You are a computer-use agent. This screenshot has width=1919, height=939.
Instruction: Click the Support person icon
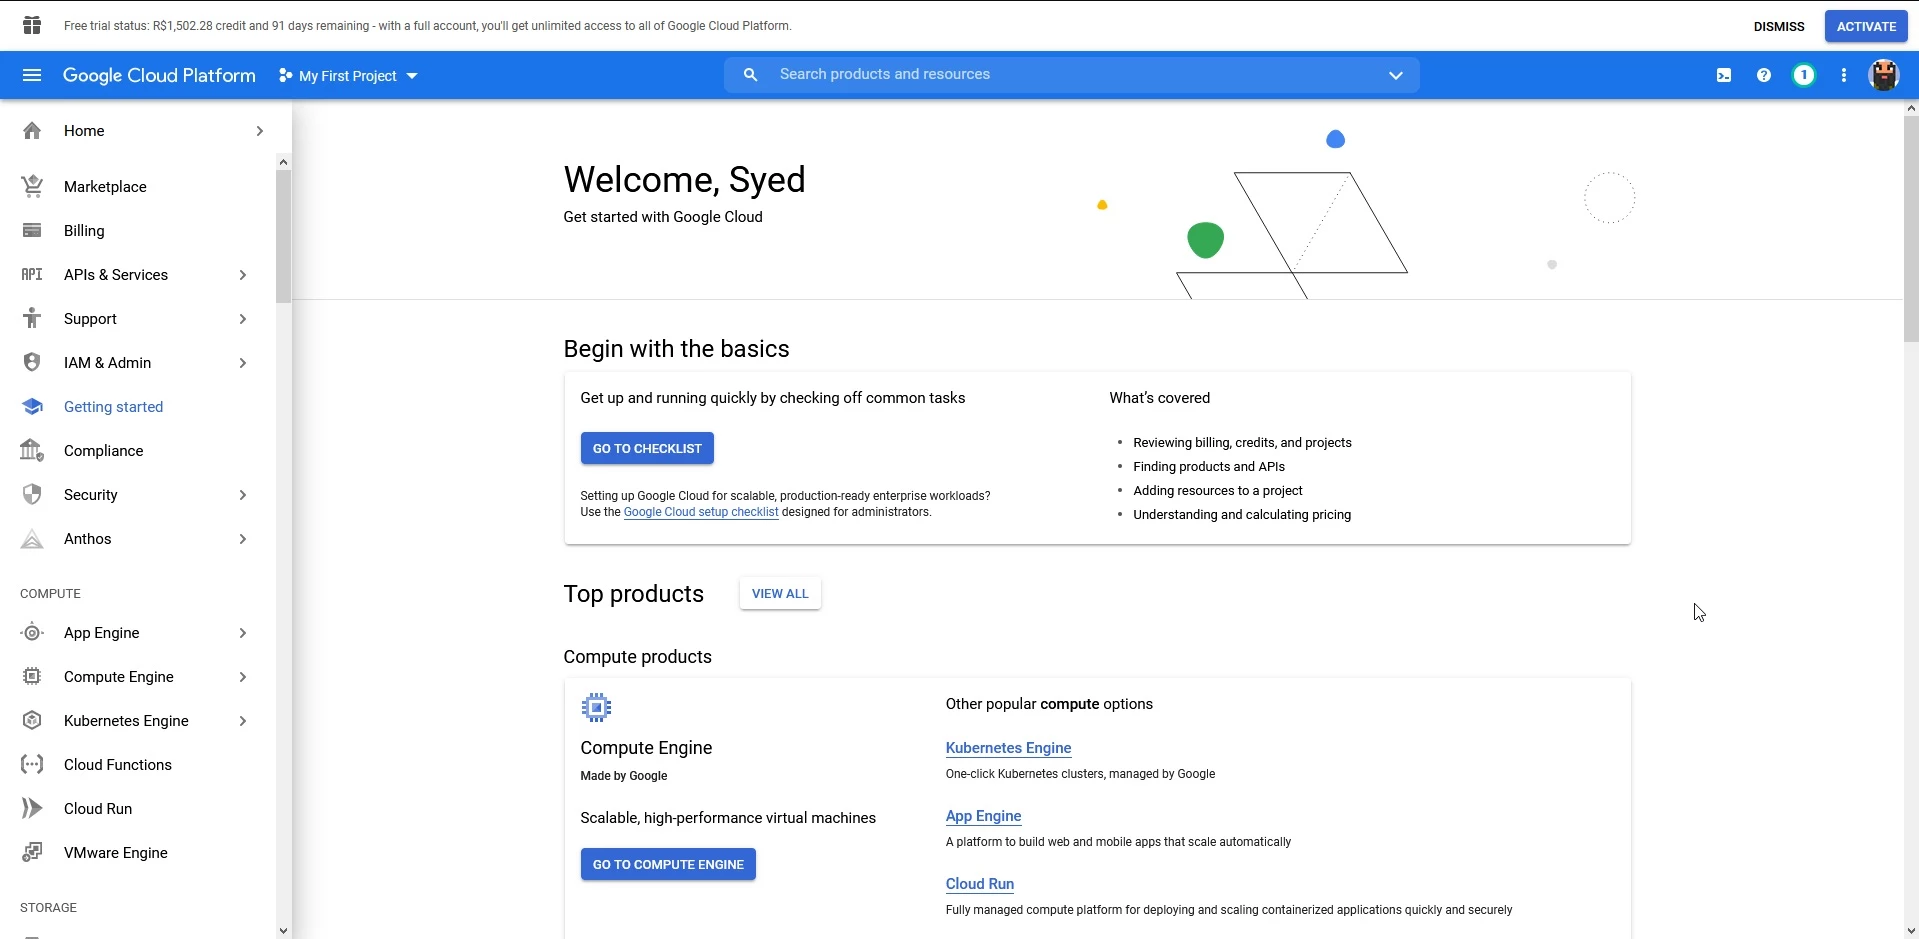click(32, 318)
